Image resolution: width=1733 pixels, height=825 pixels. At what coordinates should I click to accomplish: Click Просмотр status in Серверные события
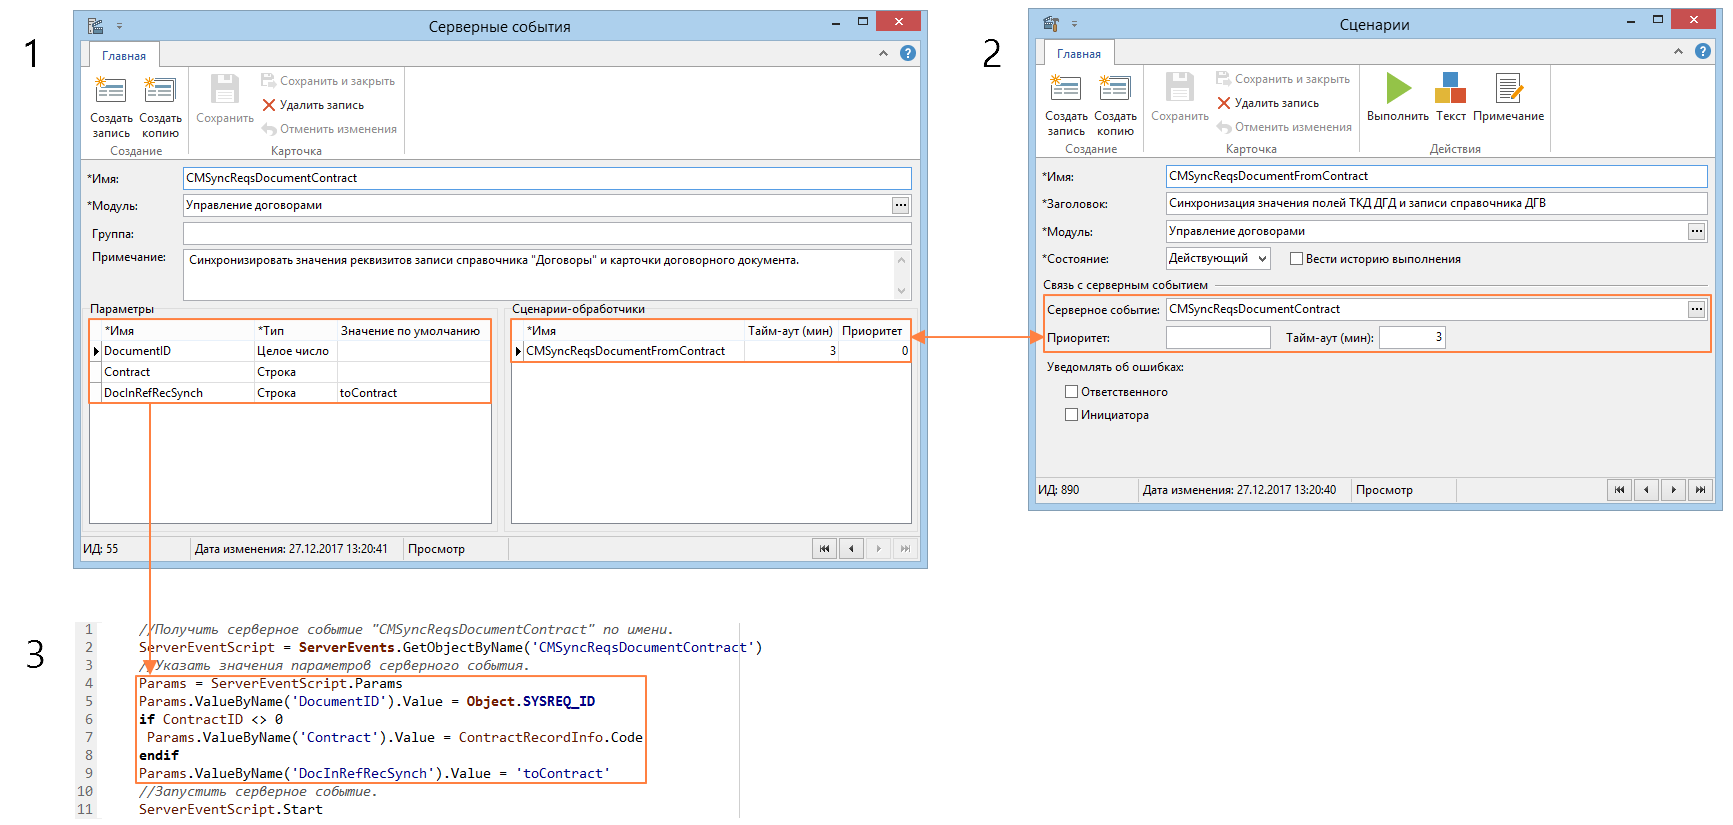point(436,549)
